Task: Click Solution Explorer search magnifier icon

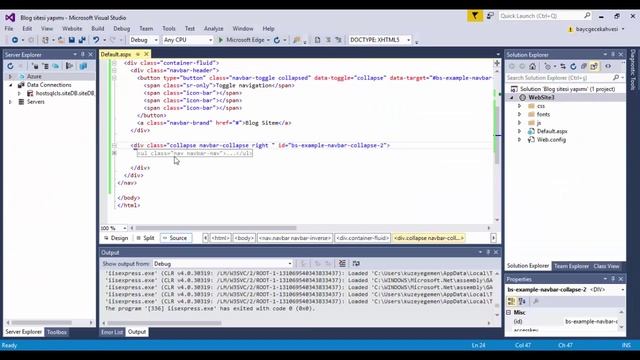Action: [616, 78]
